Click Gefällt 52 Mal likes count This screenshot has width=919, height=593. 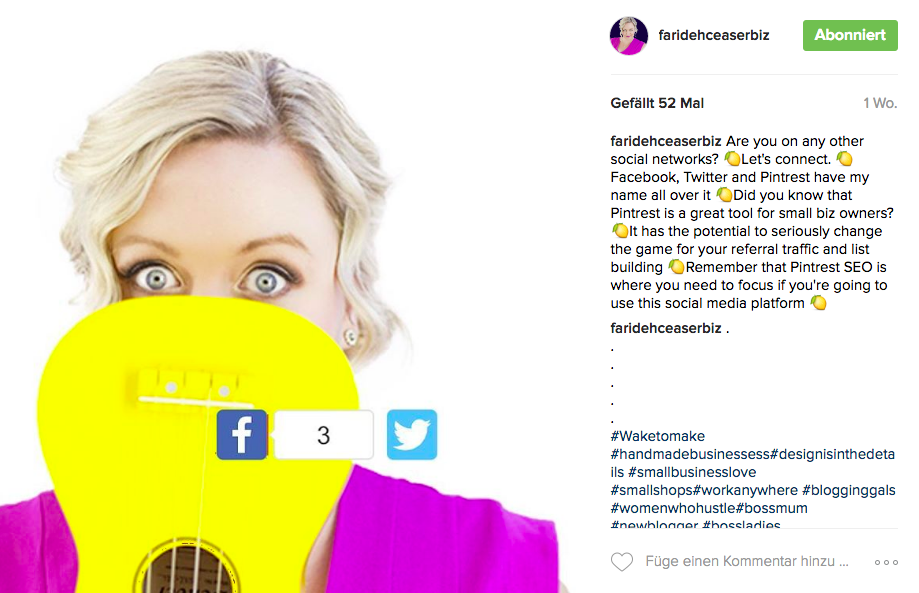tap(657, 103)
